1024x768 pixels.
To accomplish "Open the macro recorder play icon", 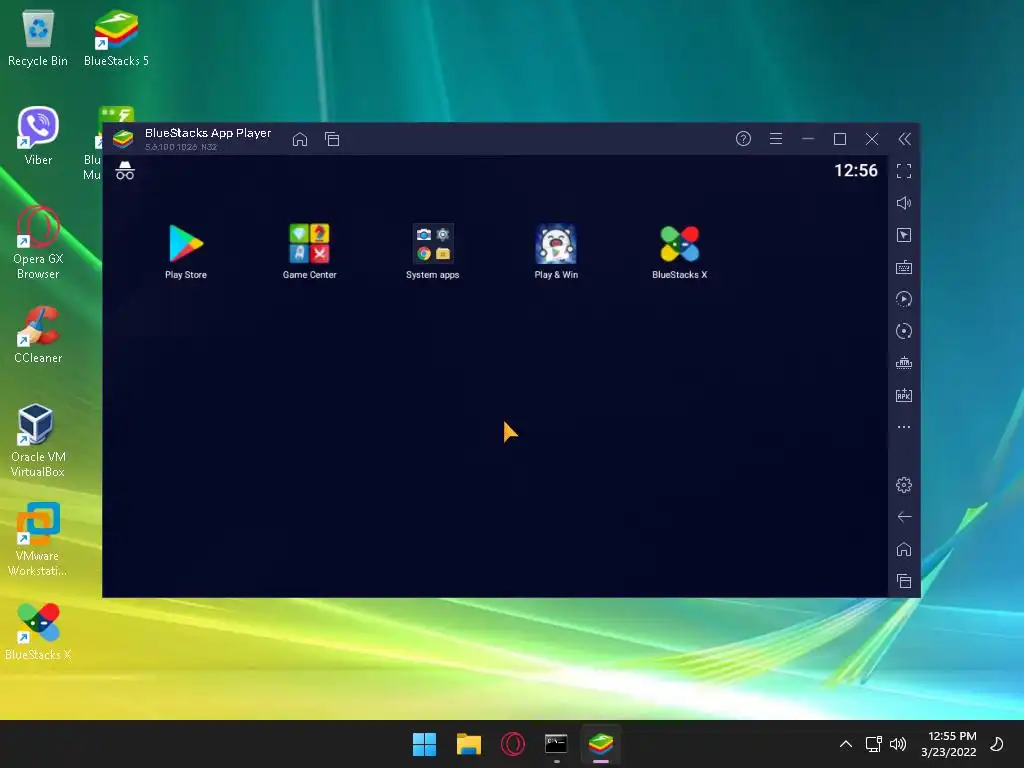I will point(904,299).
